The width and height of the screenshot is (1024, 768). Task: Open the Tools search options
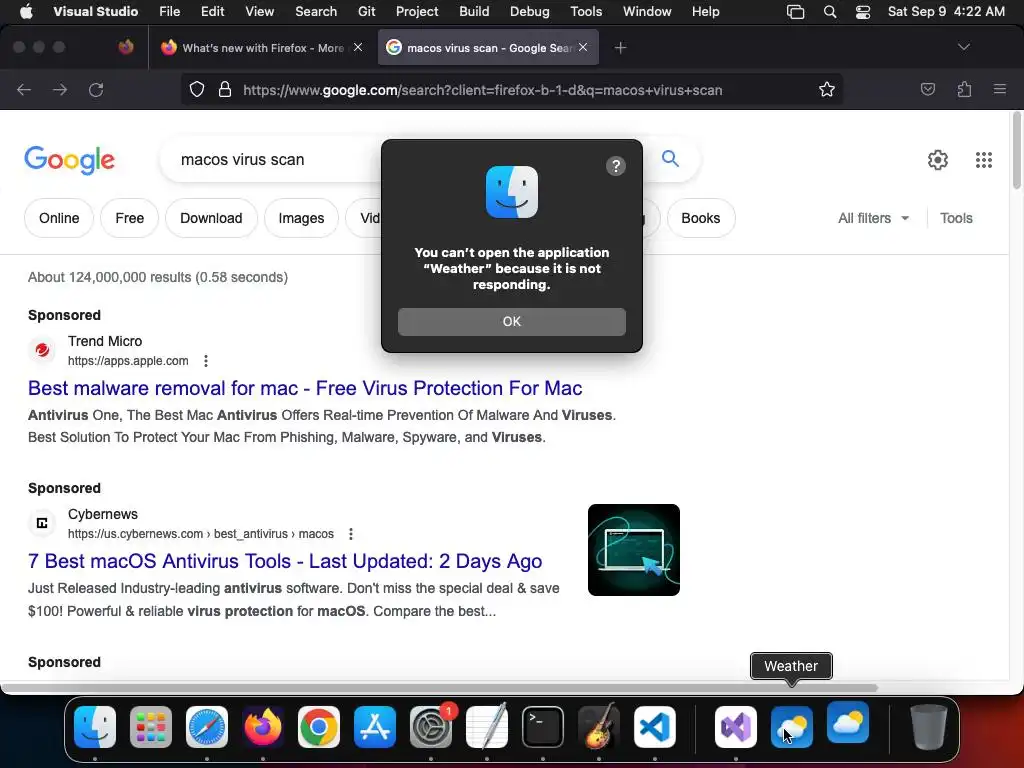tap(956, 218)
